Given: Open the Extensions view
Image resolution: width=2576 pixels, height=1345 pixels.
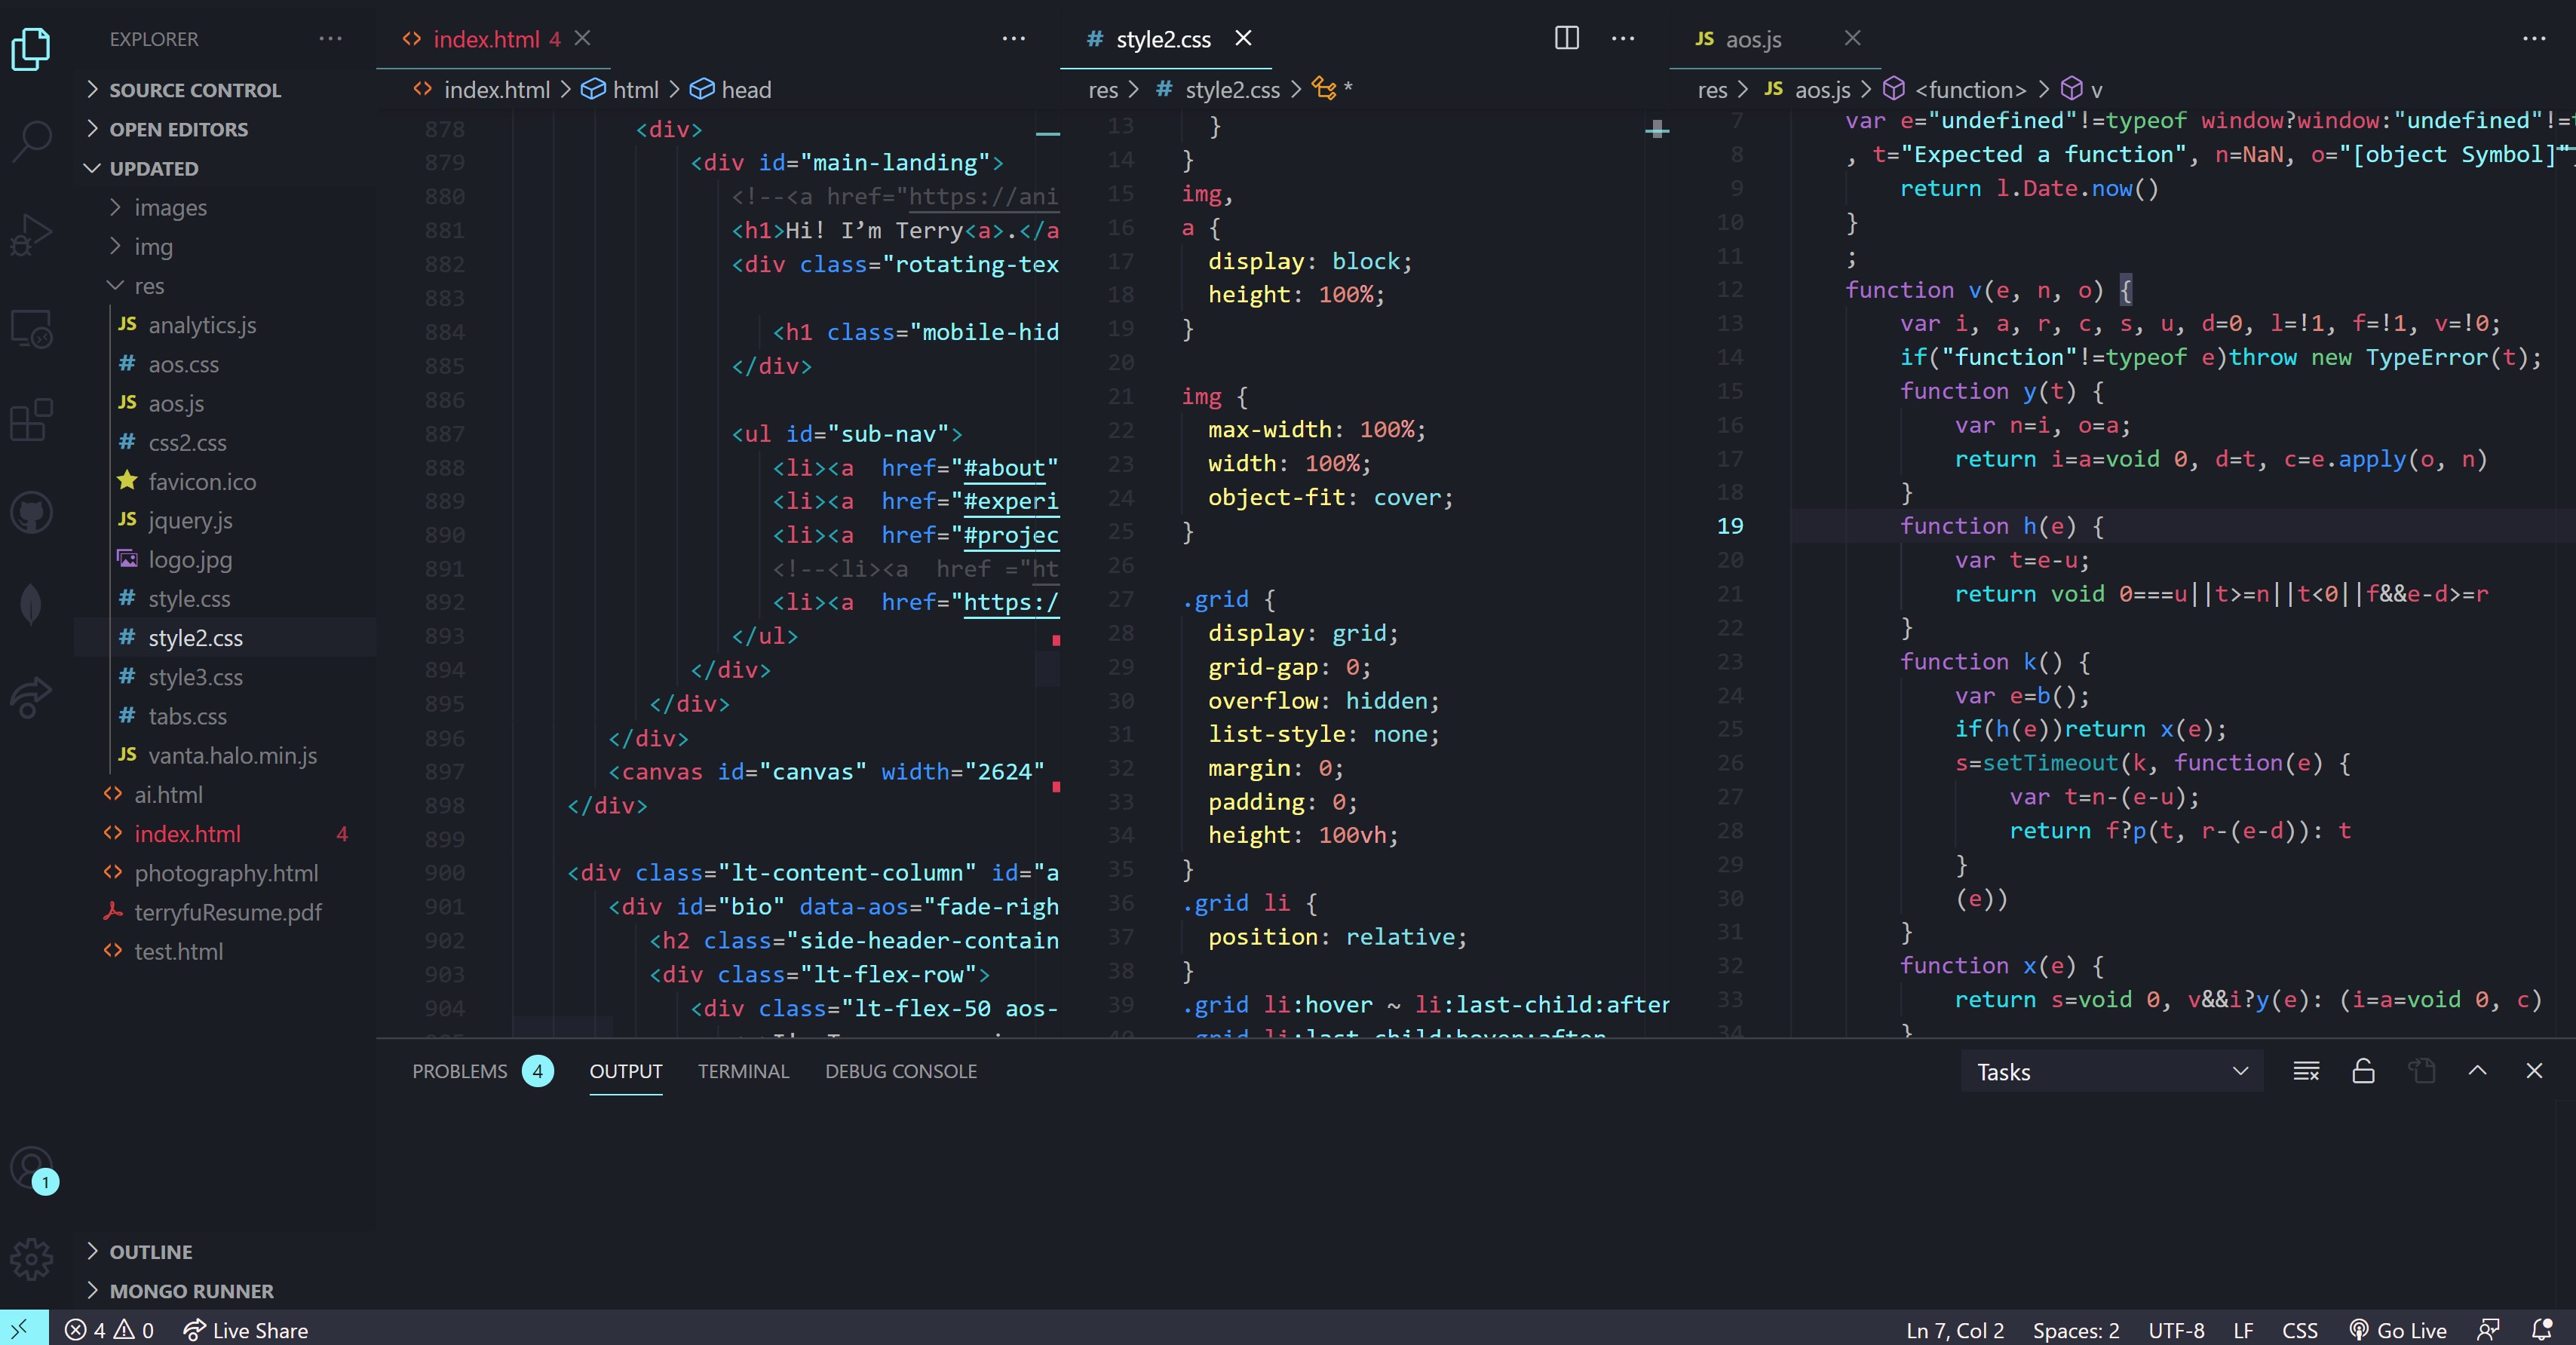Looking at the screenshot, I should pyautogui.click(x=32, y=420).
